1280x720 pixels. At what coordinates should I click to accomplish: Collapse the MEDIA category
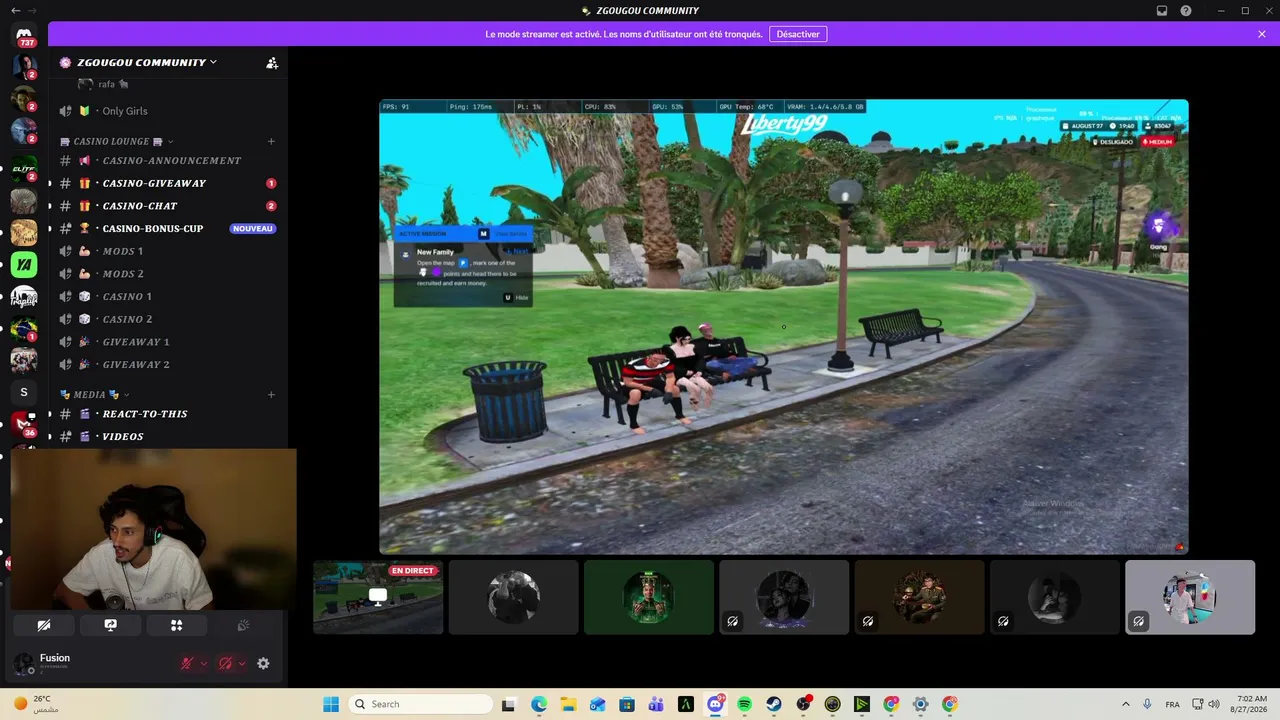coord(95,395)
